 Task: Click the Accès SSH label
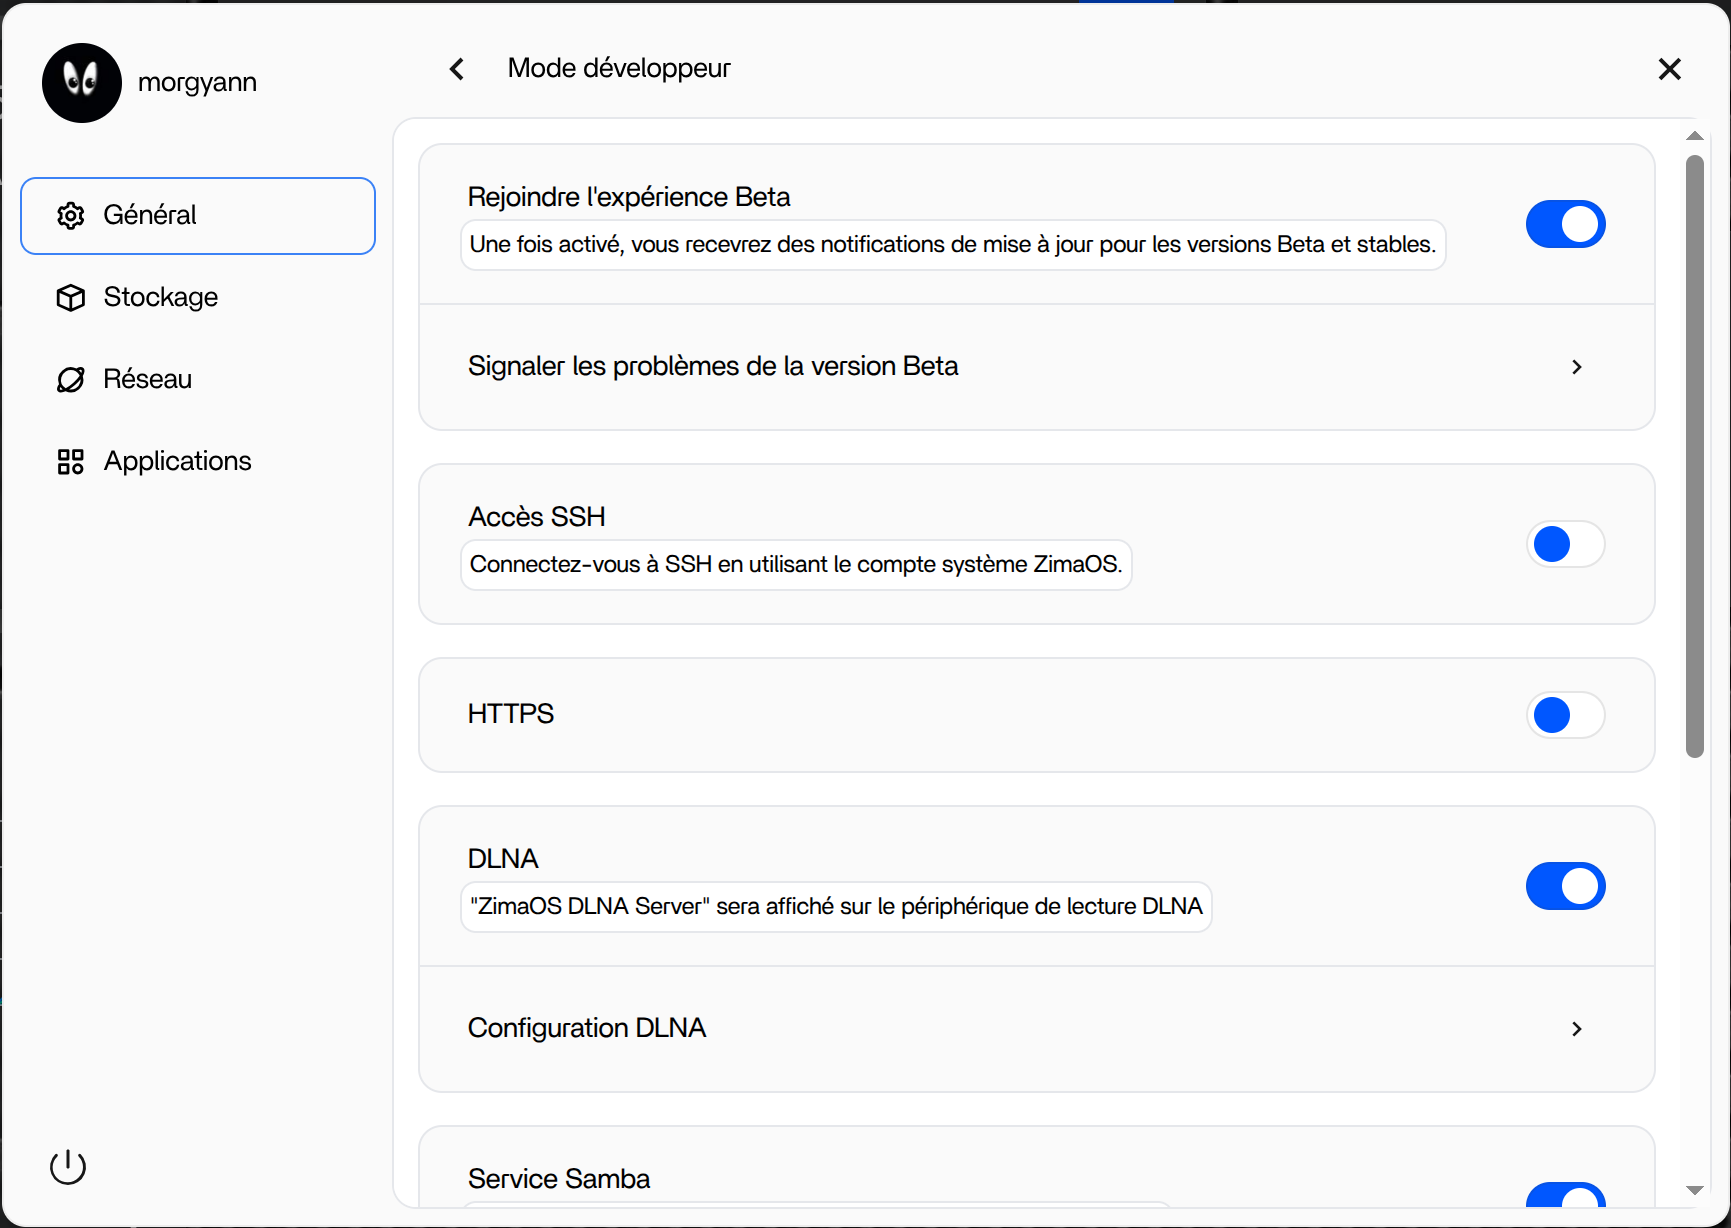click(x=537, y=517)
